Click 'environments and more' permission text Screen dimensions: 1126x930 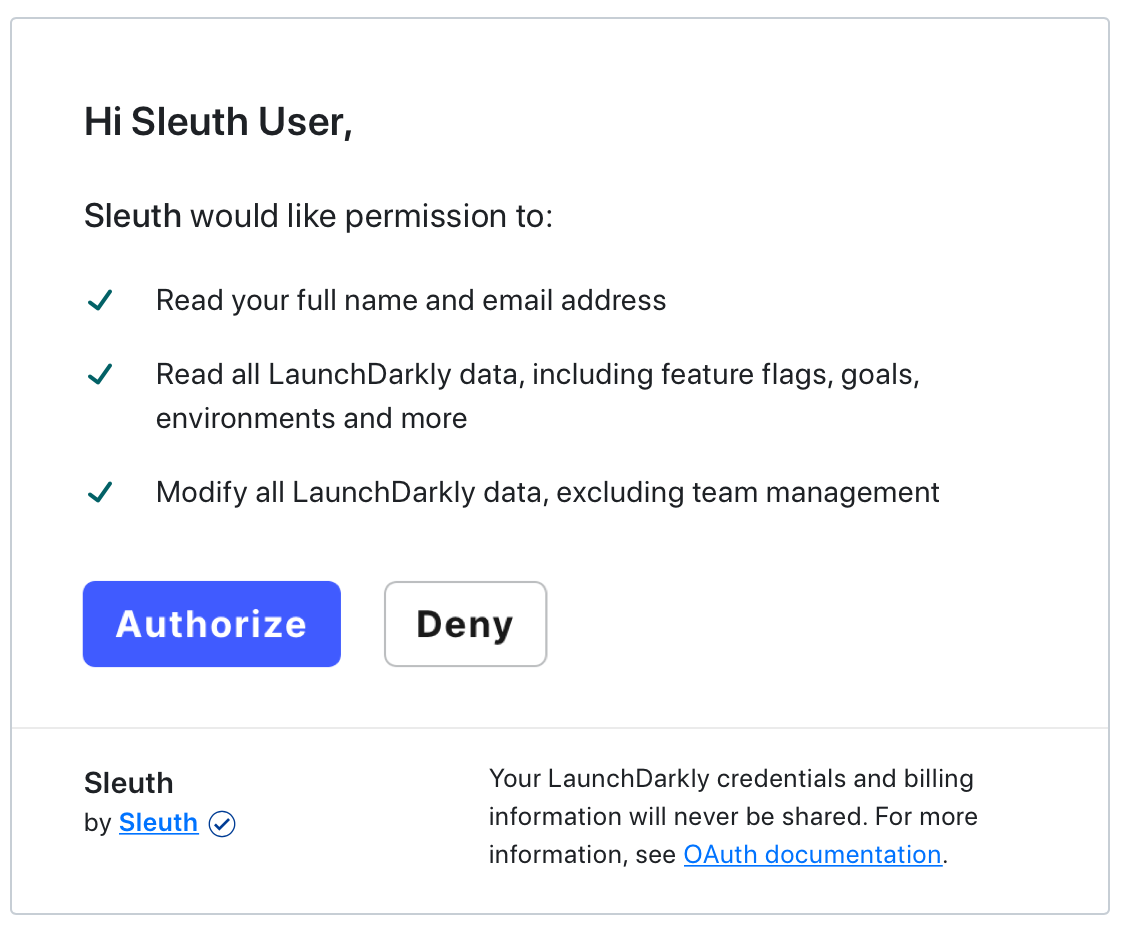click(x=311, y=418)
